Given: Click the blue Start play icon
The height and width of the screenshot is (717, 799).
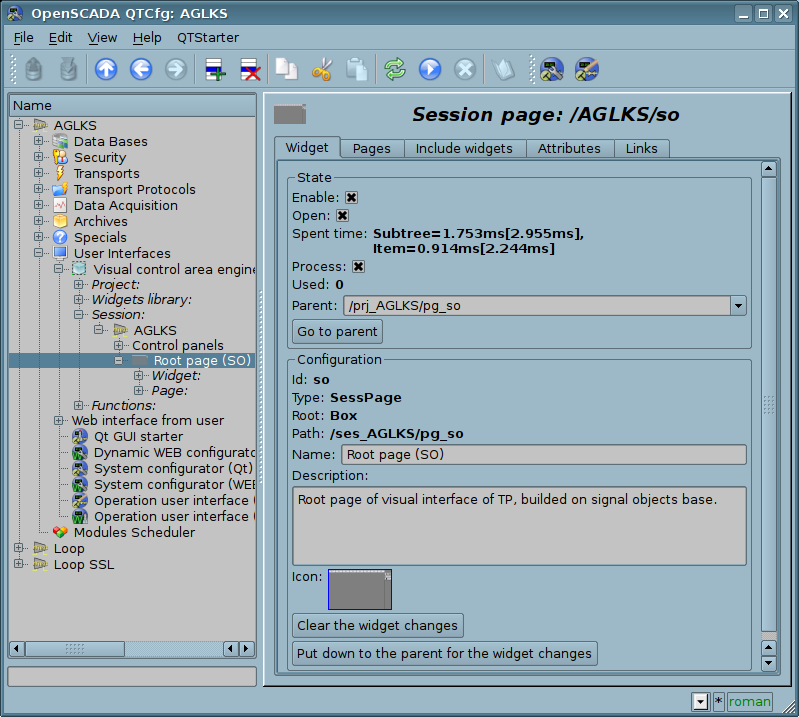Looking at the screenshot, I should (x=430, y=69).
